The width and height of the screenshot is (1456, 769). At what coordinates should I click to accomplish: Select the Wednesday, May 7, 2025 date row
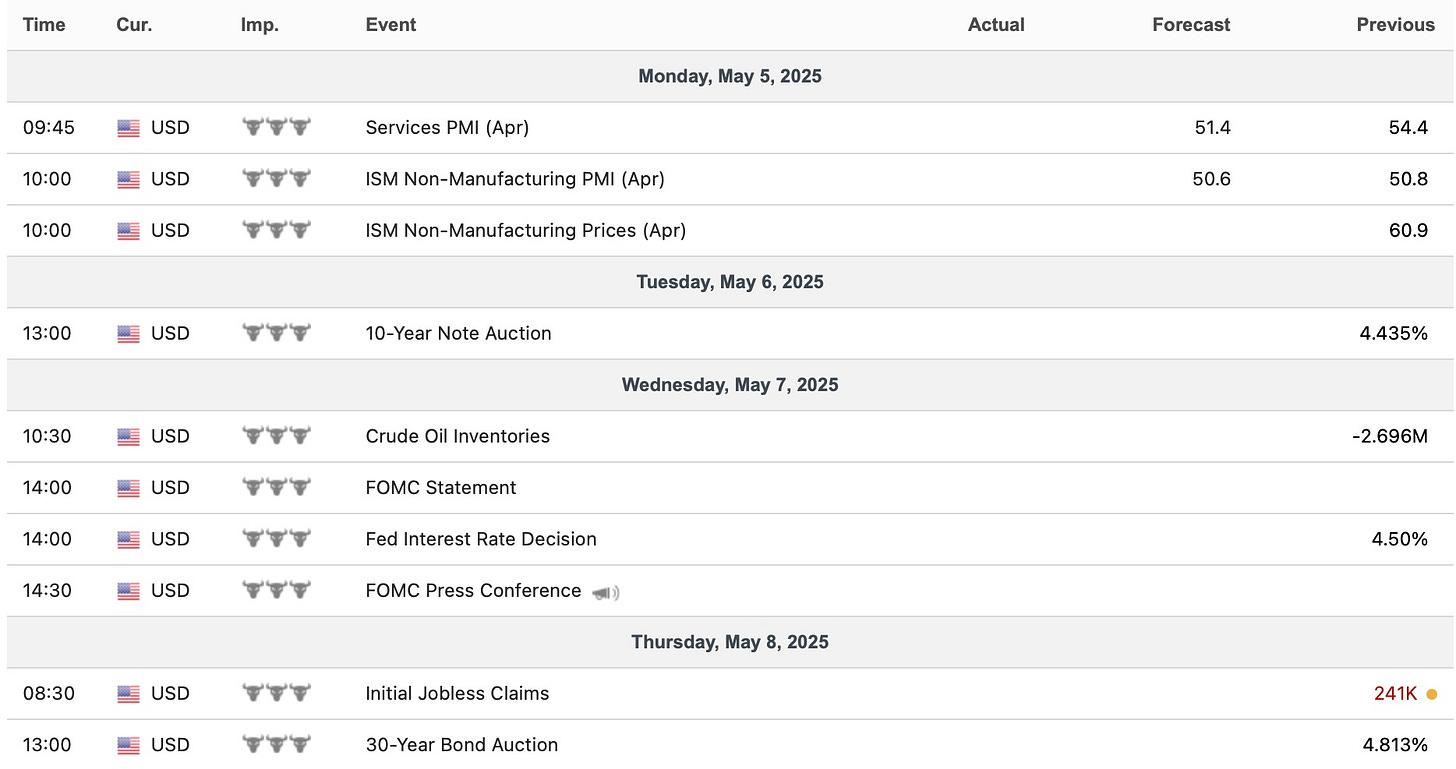coord(730,385)
